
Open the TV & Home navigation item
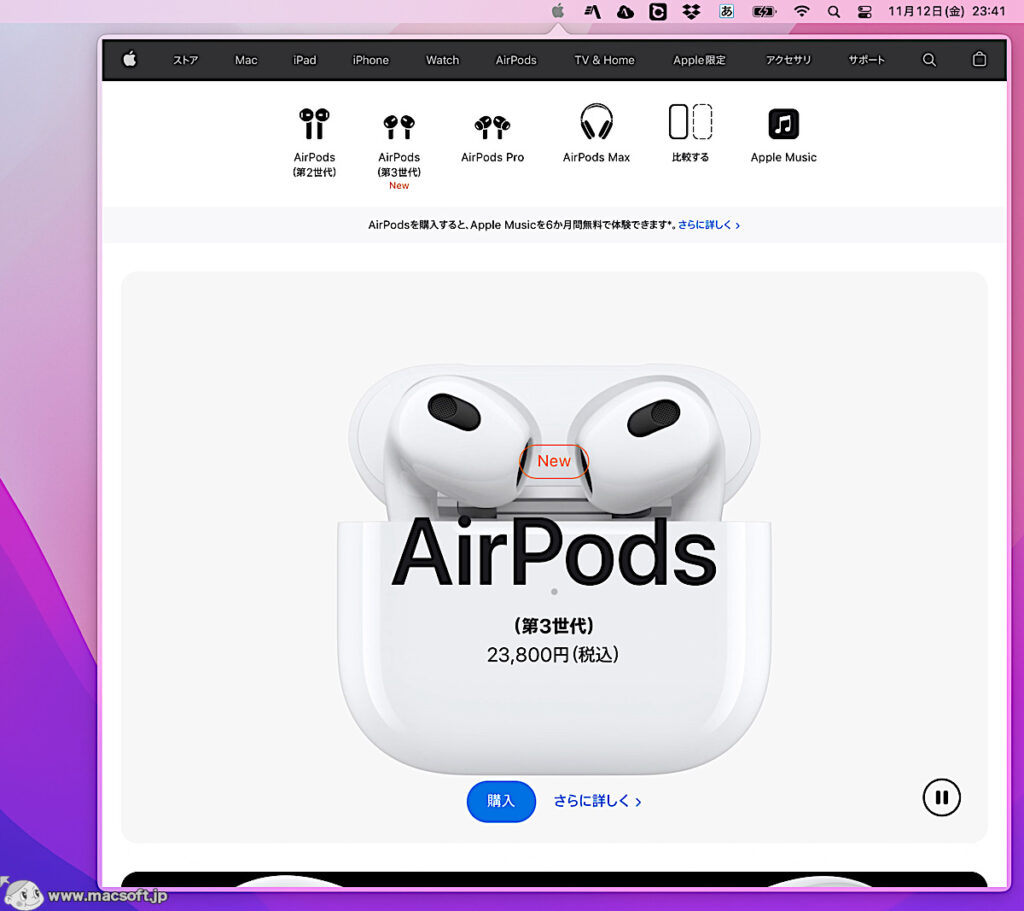click(604, 60)
